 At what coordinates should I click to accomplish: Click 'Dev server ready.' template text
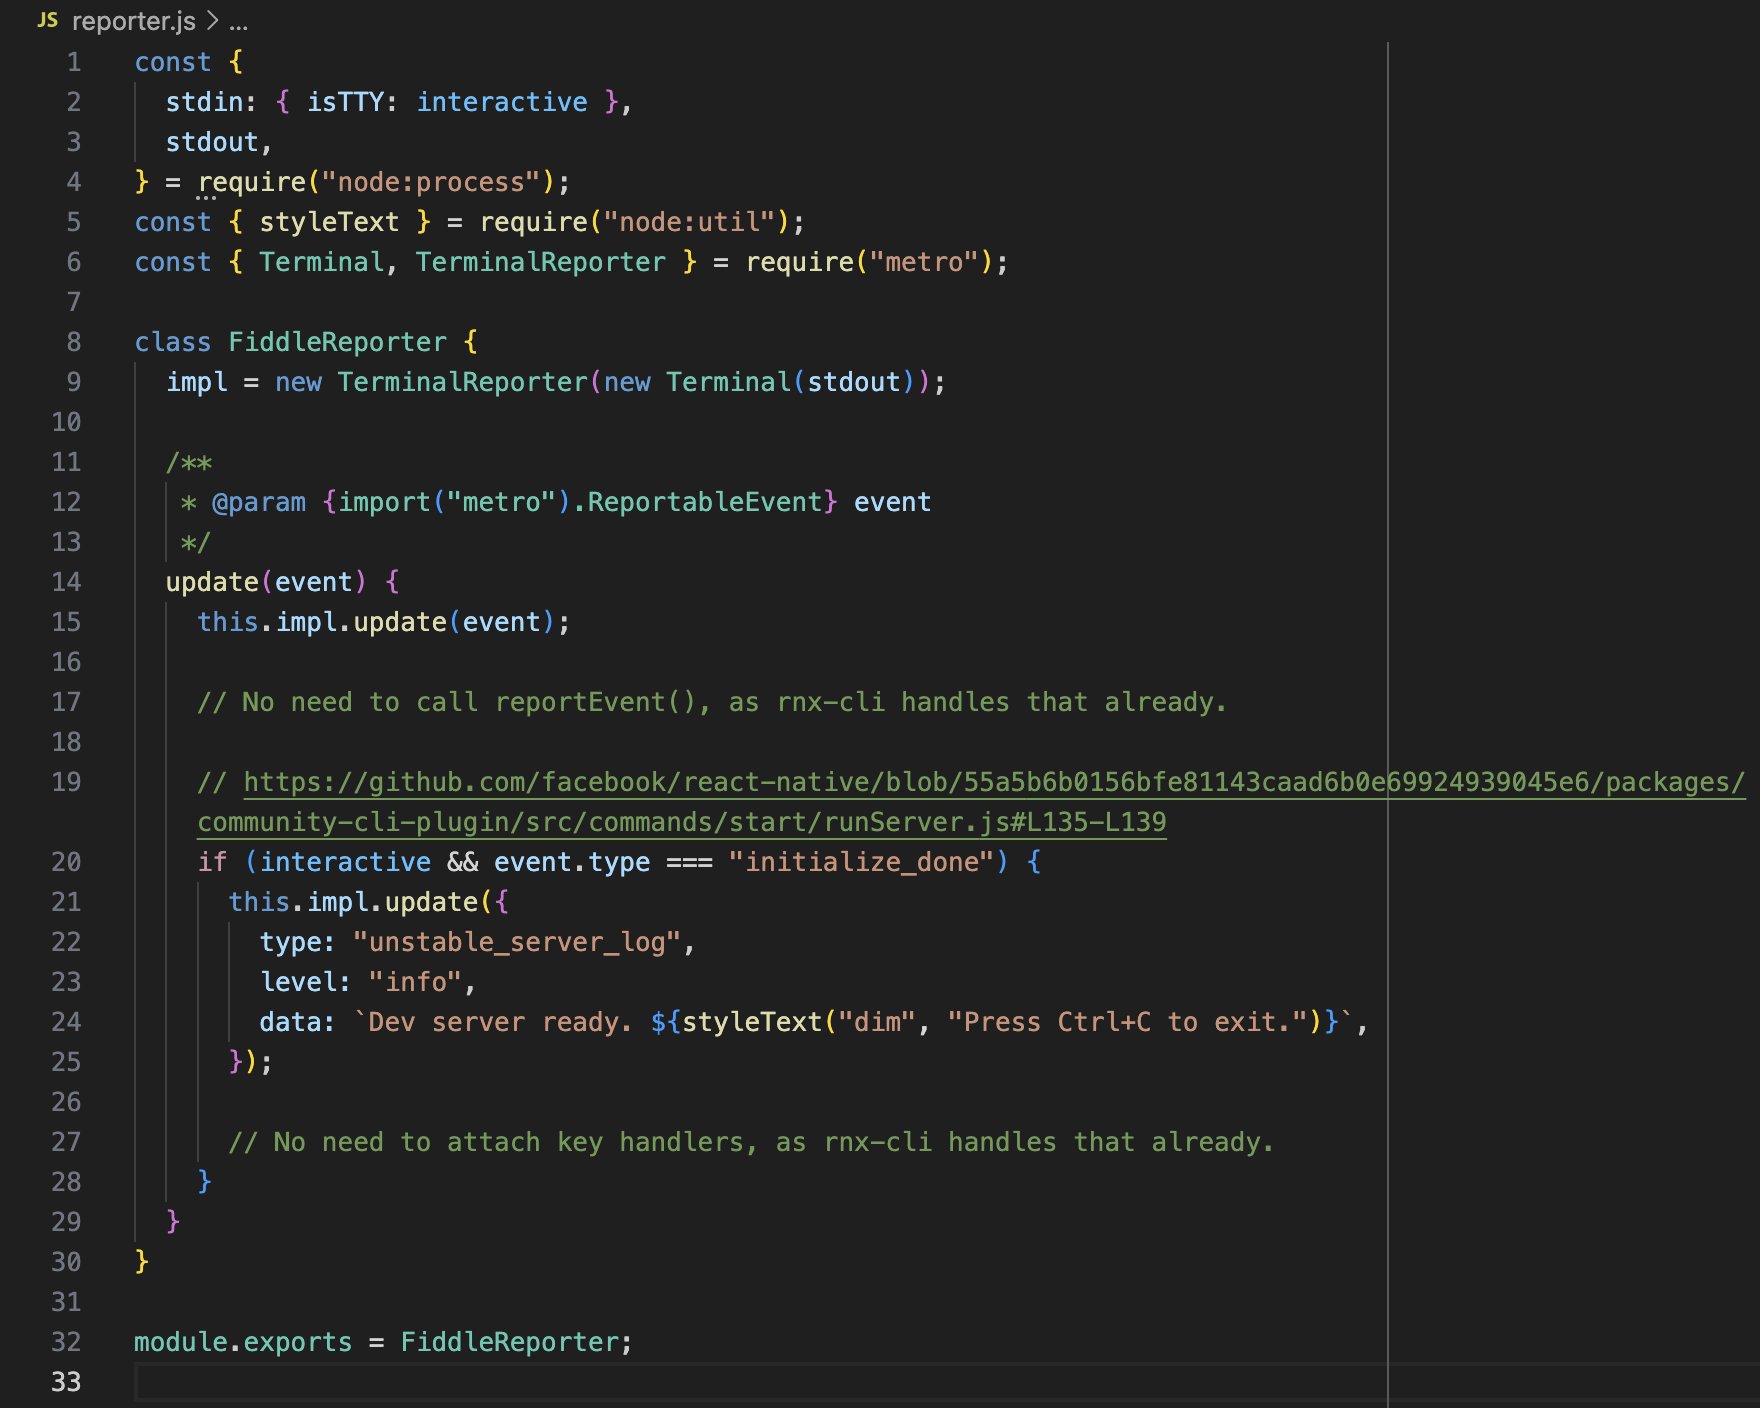[x=501, y=1022]
